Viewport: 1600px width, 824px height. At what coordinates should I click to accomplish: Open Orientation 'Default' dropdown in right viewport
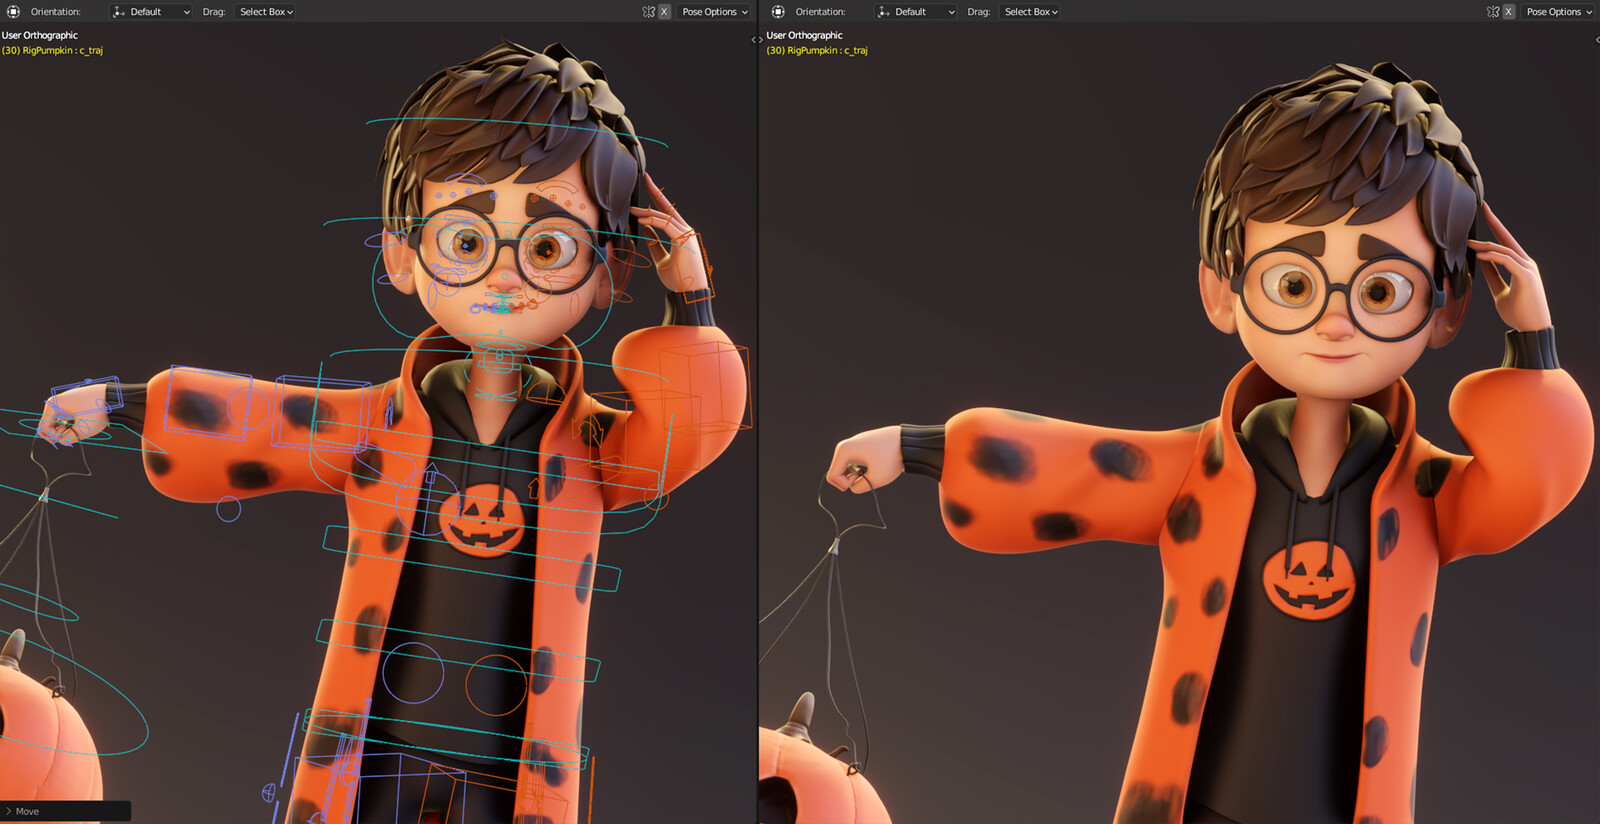tap(915, 12)
